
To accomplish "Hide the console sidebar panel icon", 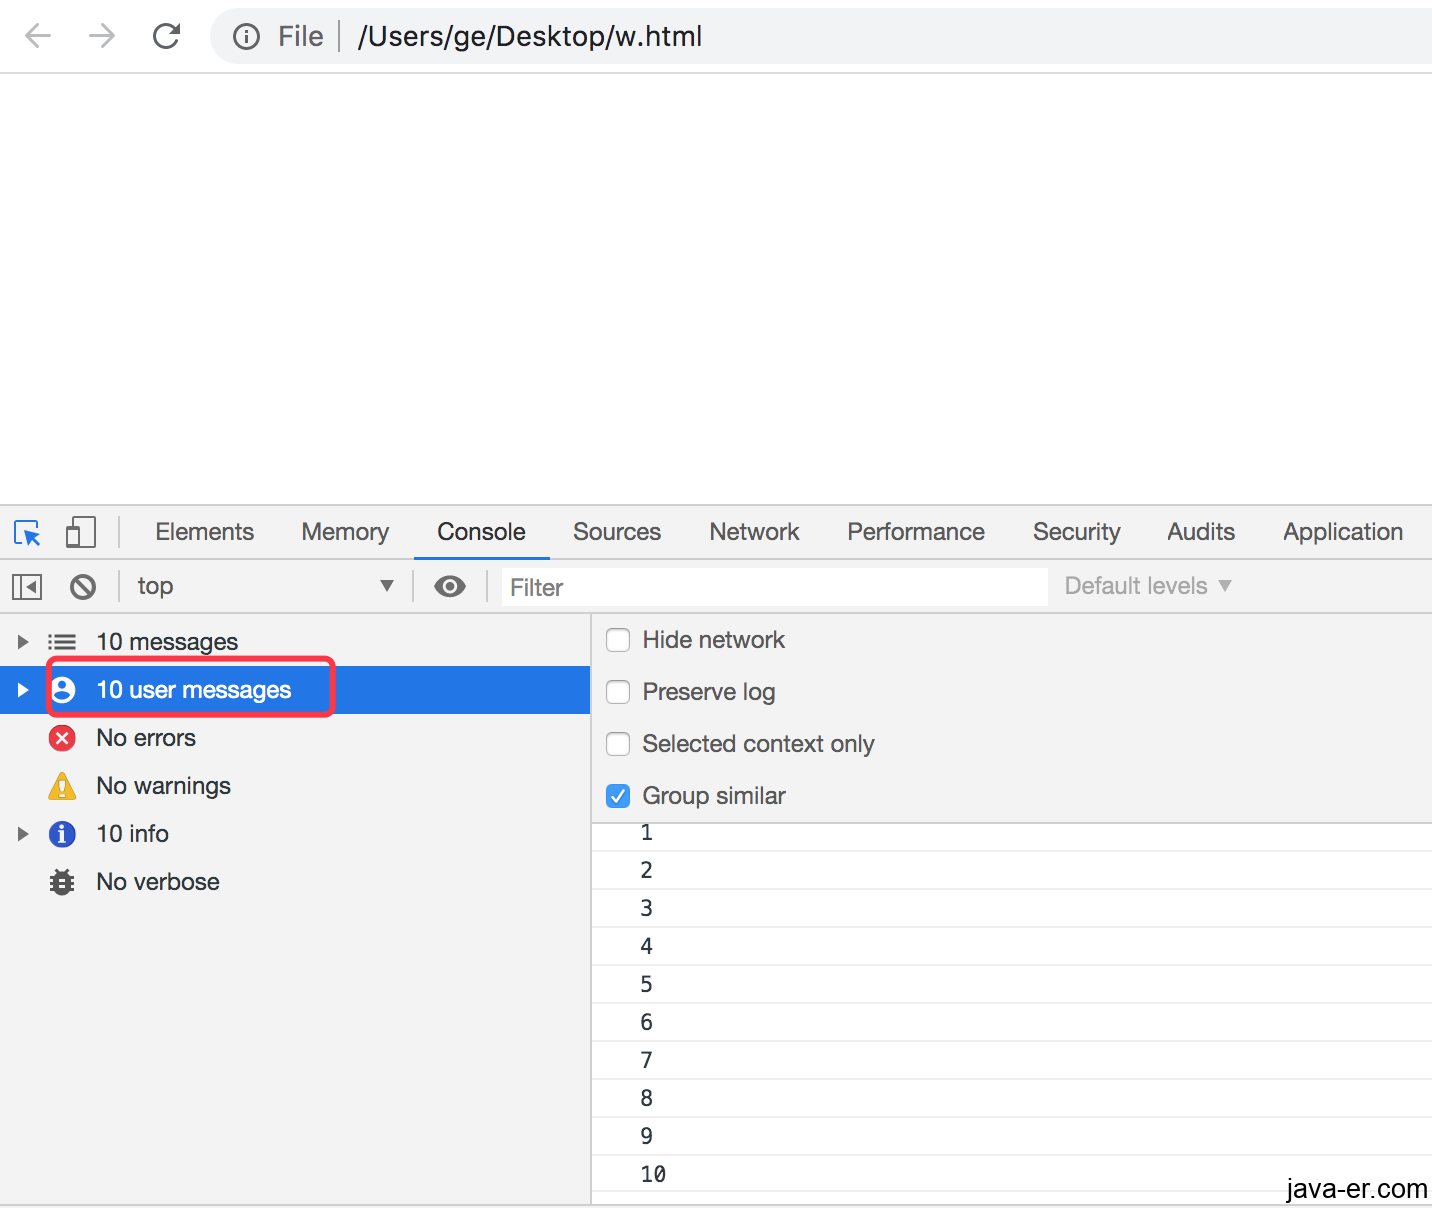I will (x=27, y=587).
